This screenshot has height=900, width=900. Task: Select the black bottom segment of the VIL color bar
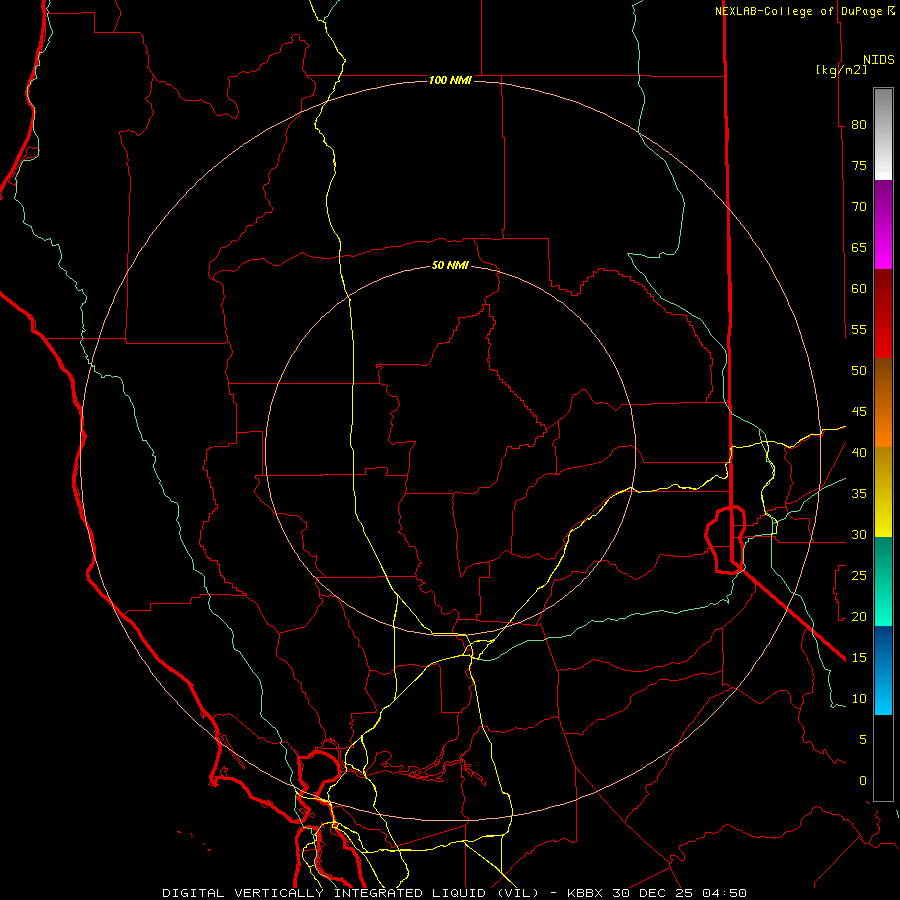[883, 758]
